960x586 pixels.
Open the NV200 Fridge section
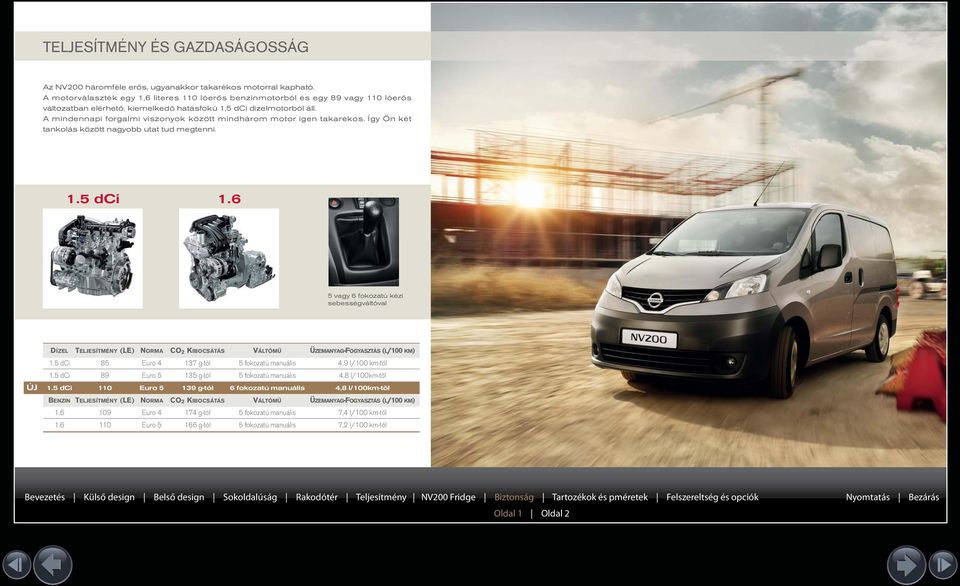tap(448, 497)
